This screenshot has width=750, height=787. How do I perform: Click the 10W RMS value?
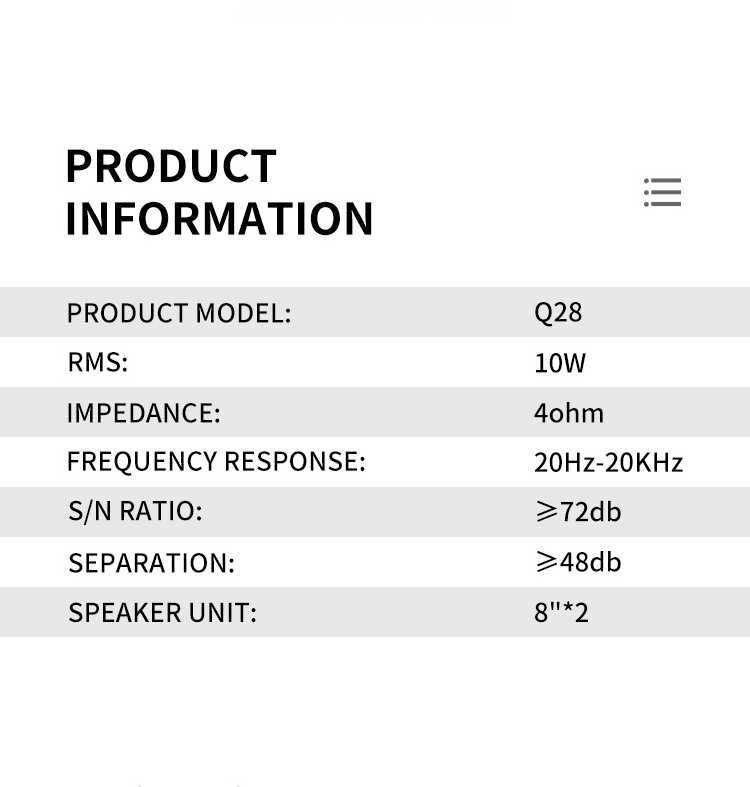coord(560,363)
